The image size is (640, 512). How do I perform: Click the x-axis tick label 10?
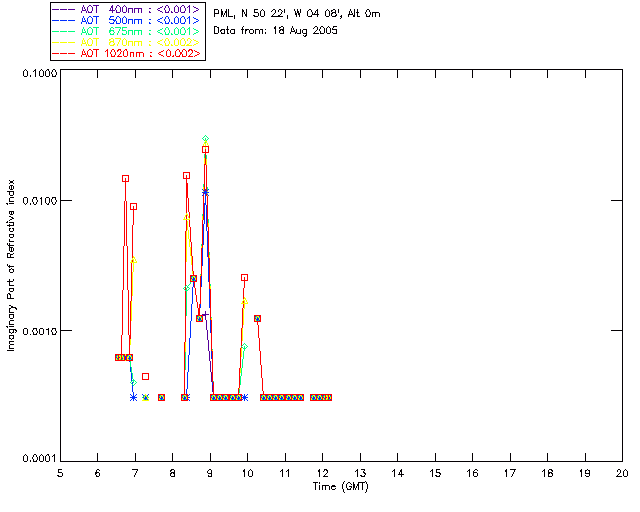(x=247, y=473)
